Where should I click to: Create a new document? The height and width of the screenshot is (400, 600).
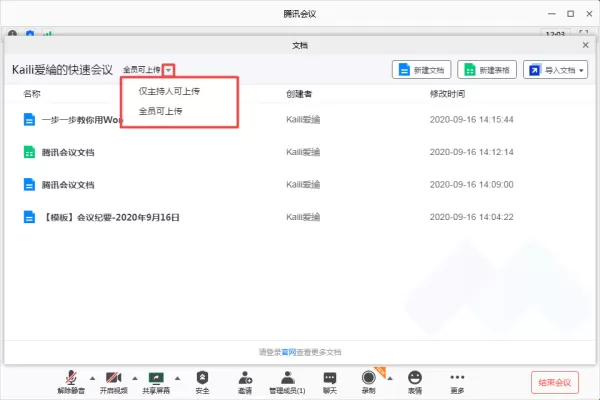421,70
